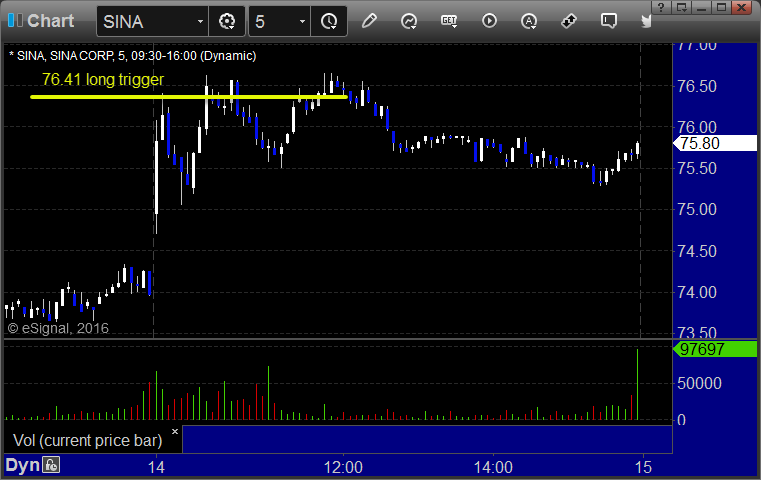Open the studies chart-line icon

click(x=409, y=21)
